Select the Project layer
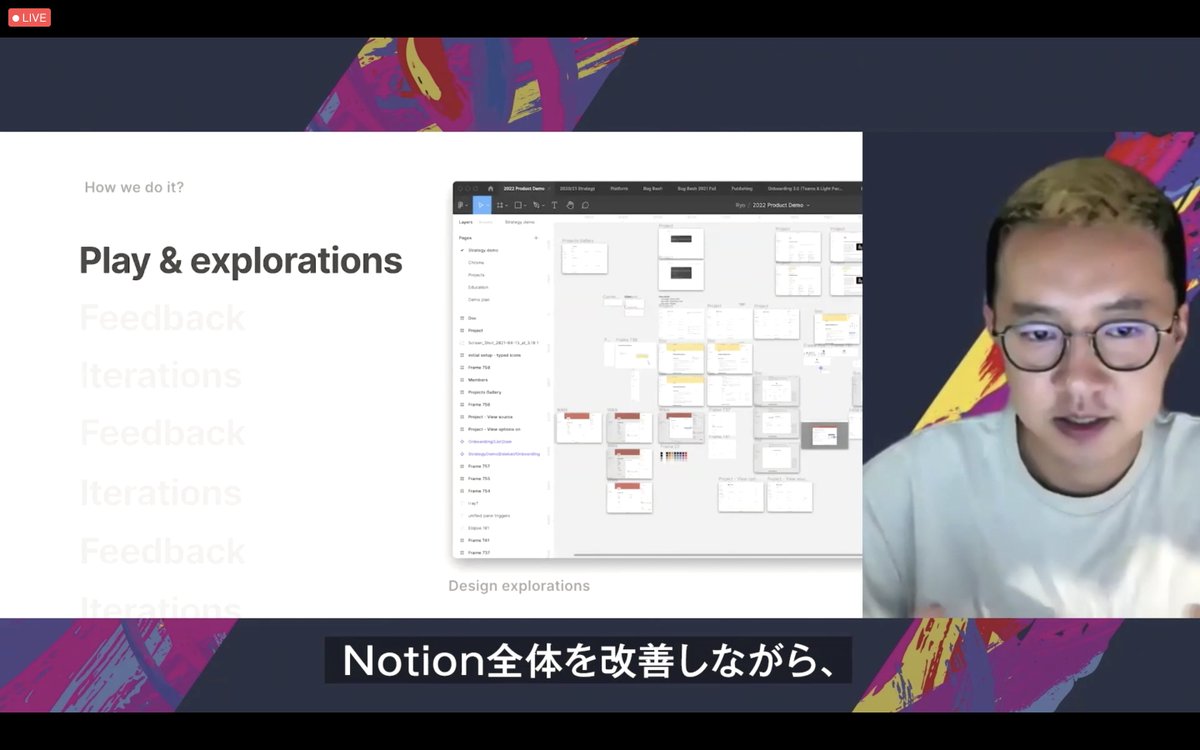Viewport: 1200px width, 750px height. (x=476, y=330)
